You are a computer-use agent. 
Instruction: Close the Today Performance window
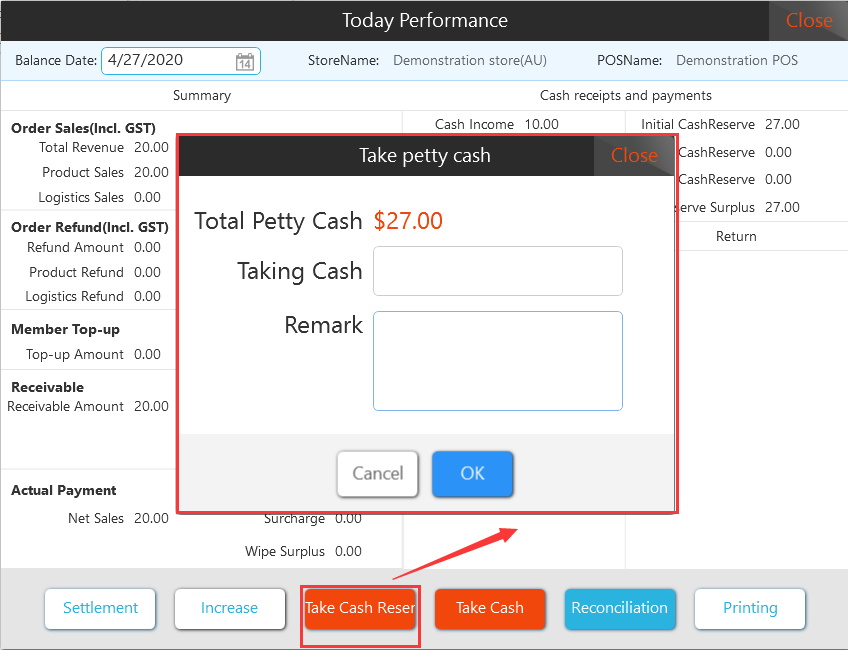(808, 21)
